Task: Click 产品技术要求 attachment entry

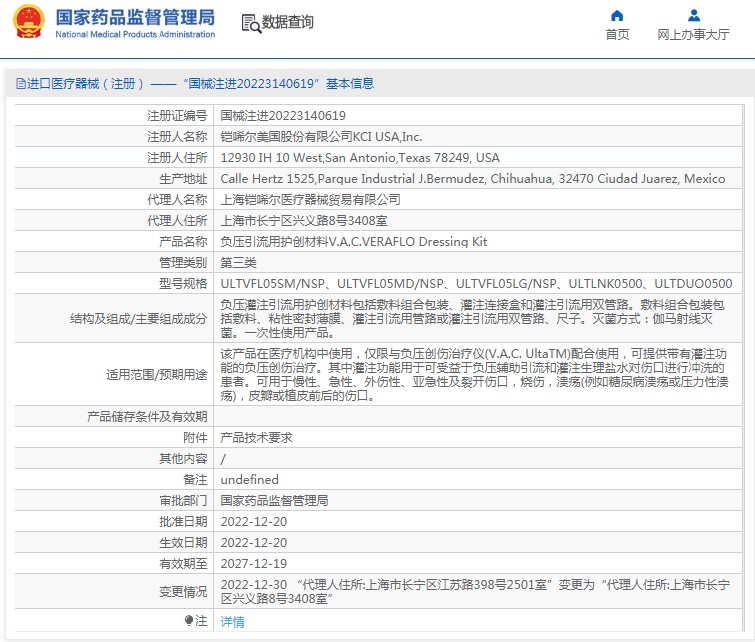Action: [256, 437]
